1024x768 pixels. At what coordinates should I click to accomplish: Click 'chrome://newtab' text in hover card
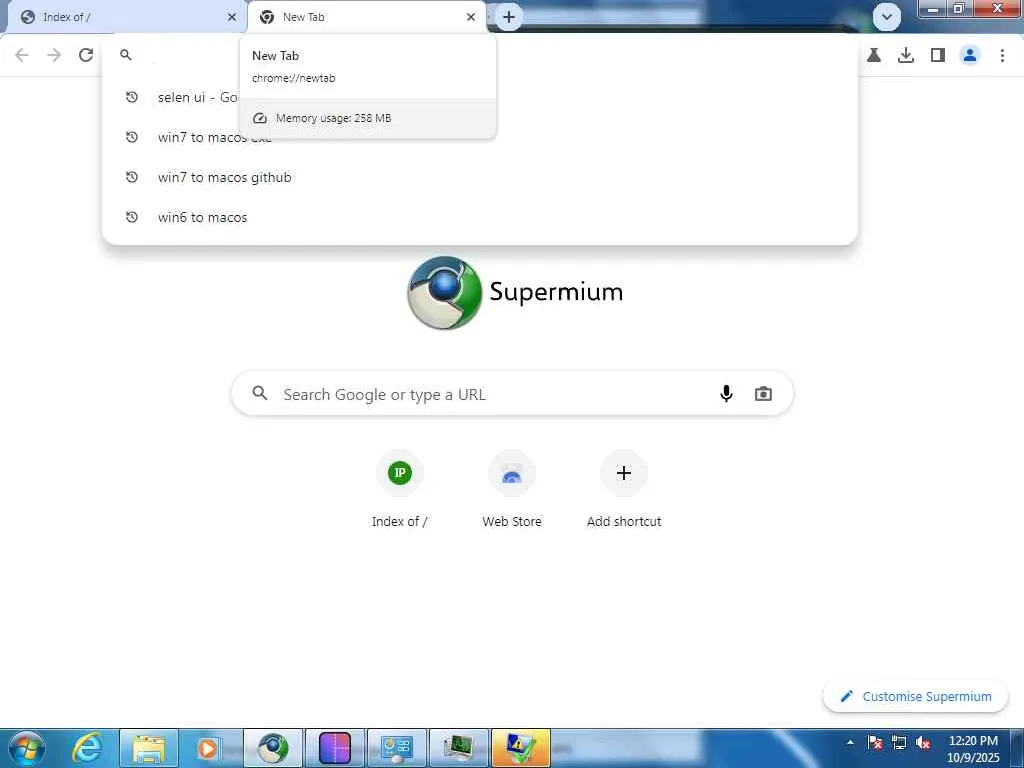[293, 78]
